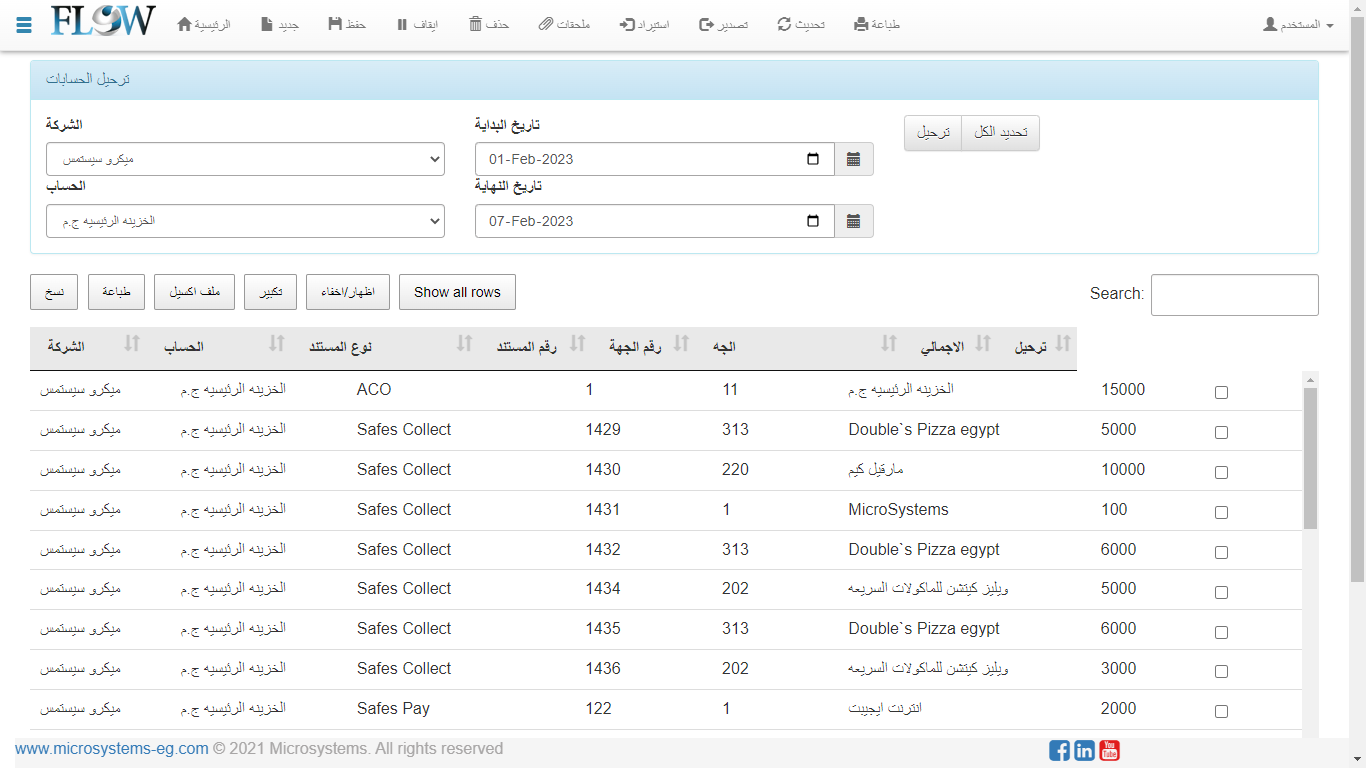Open calendar picker for end date
Image resolution: width=1366 pixels, height=768 pixels.
[x=853, y=221]
